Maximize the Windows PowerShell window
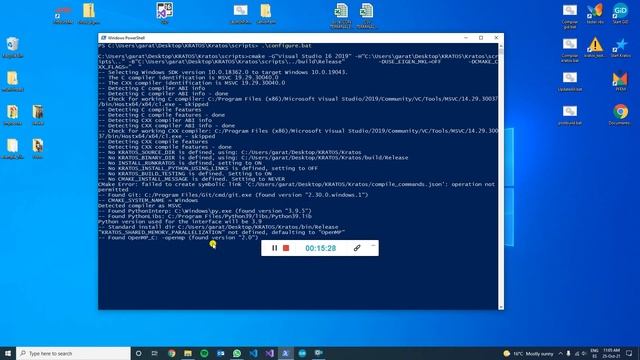 click(481, 38)
